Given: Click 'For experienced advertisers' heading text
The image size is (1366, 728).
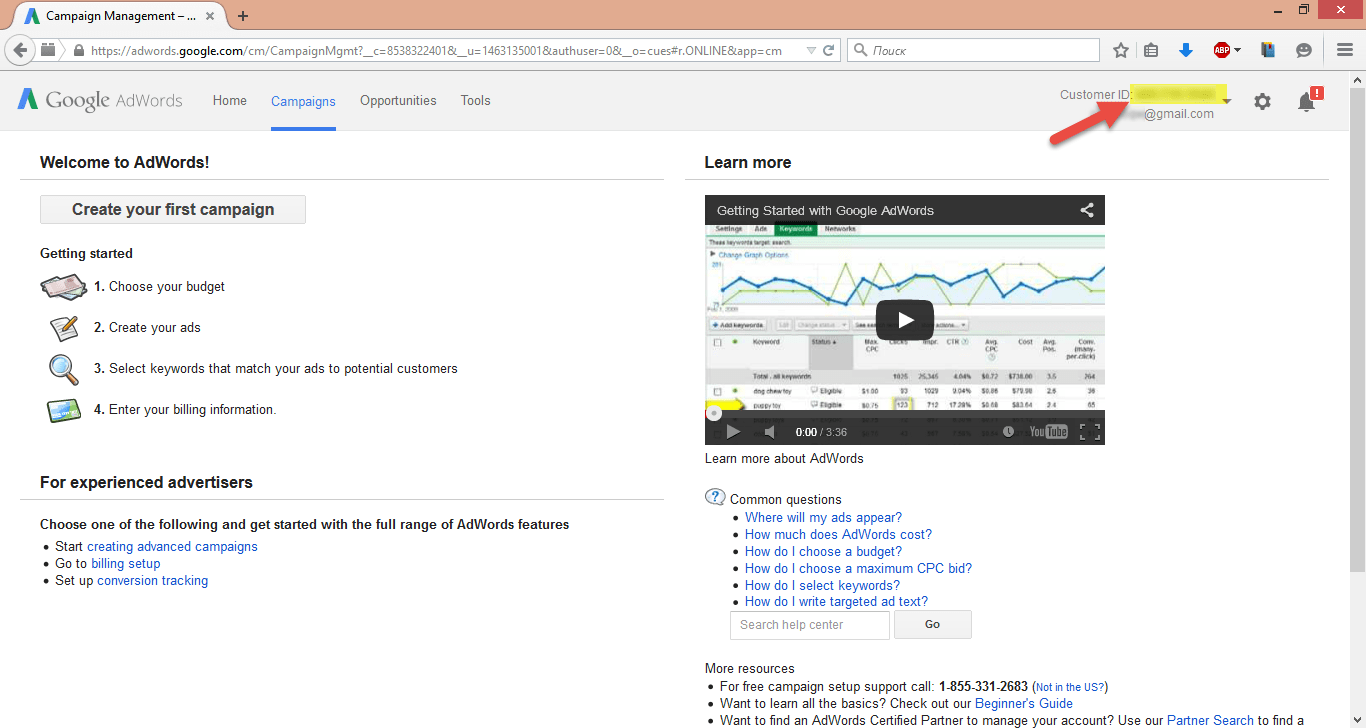Looking at the screenshot, I should (146, 482).
